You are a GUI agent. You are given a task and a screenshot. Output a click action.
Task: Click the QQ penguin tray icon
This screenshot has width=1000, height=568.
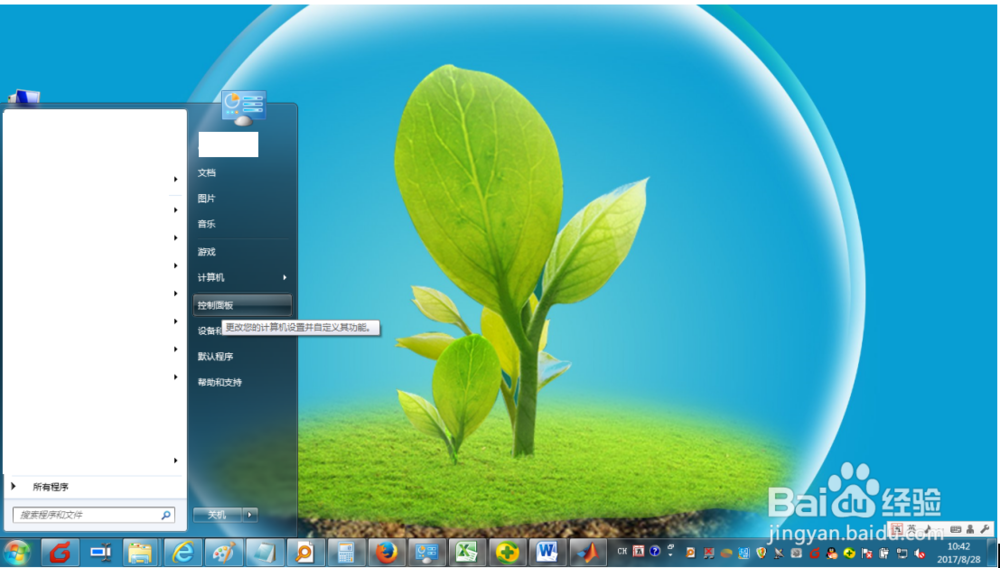[x=832, y=553]
